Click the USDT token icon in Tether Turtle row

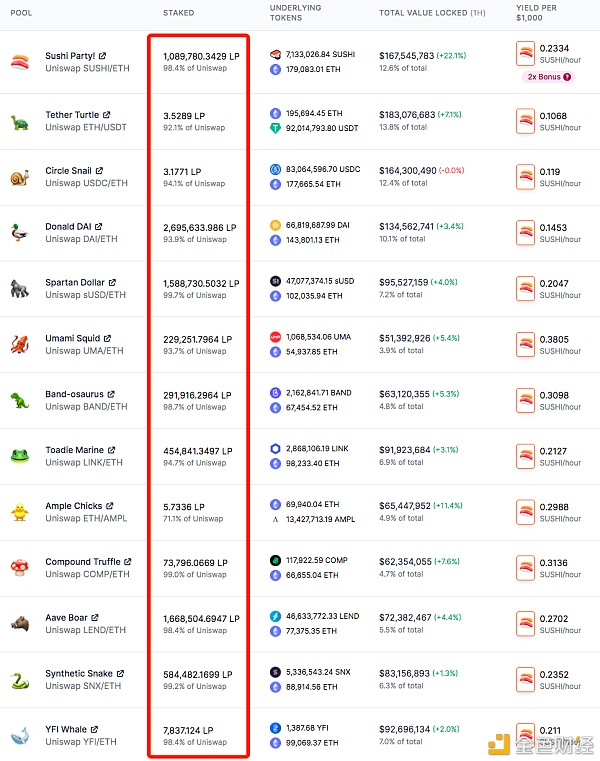[x=276, y=127]
